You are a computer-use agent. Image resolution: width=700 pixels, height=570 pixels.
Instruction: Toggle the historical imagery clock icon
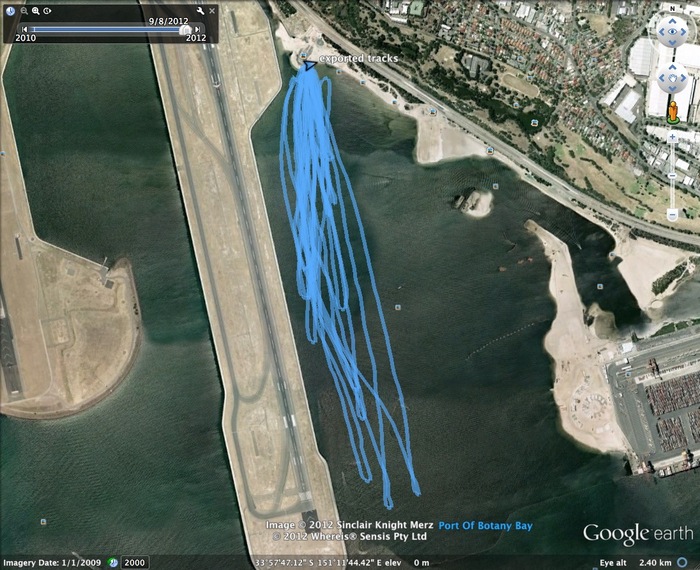11,11
